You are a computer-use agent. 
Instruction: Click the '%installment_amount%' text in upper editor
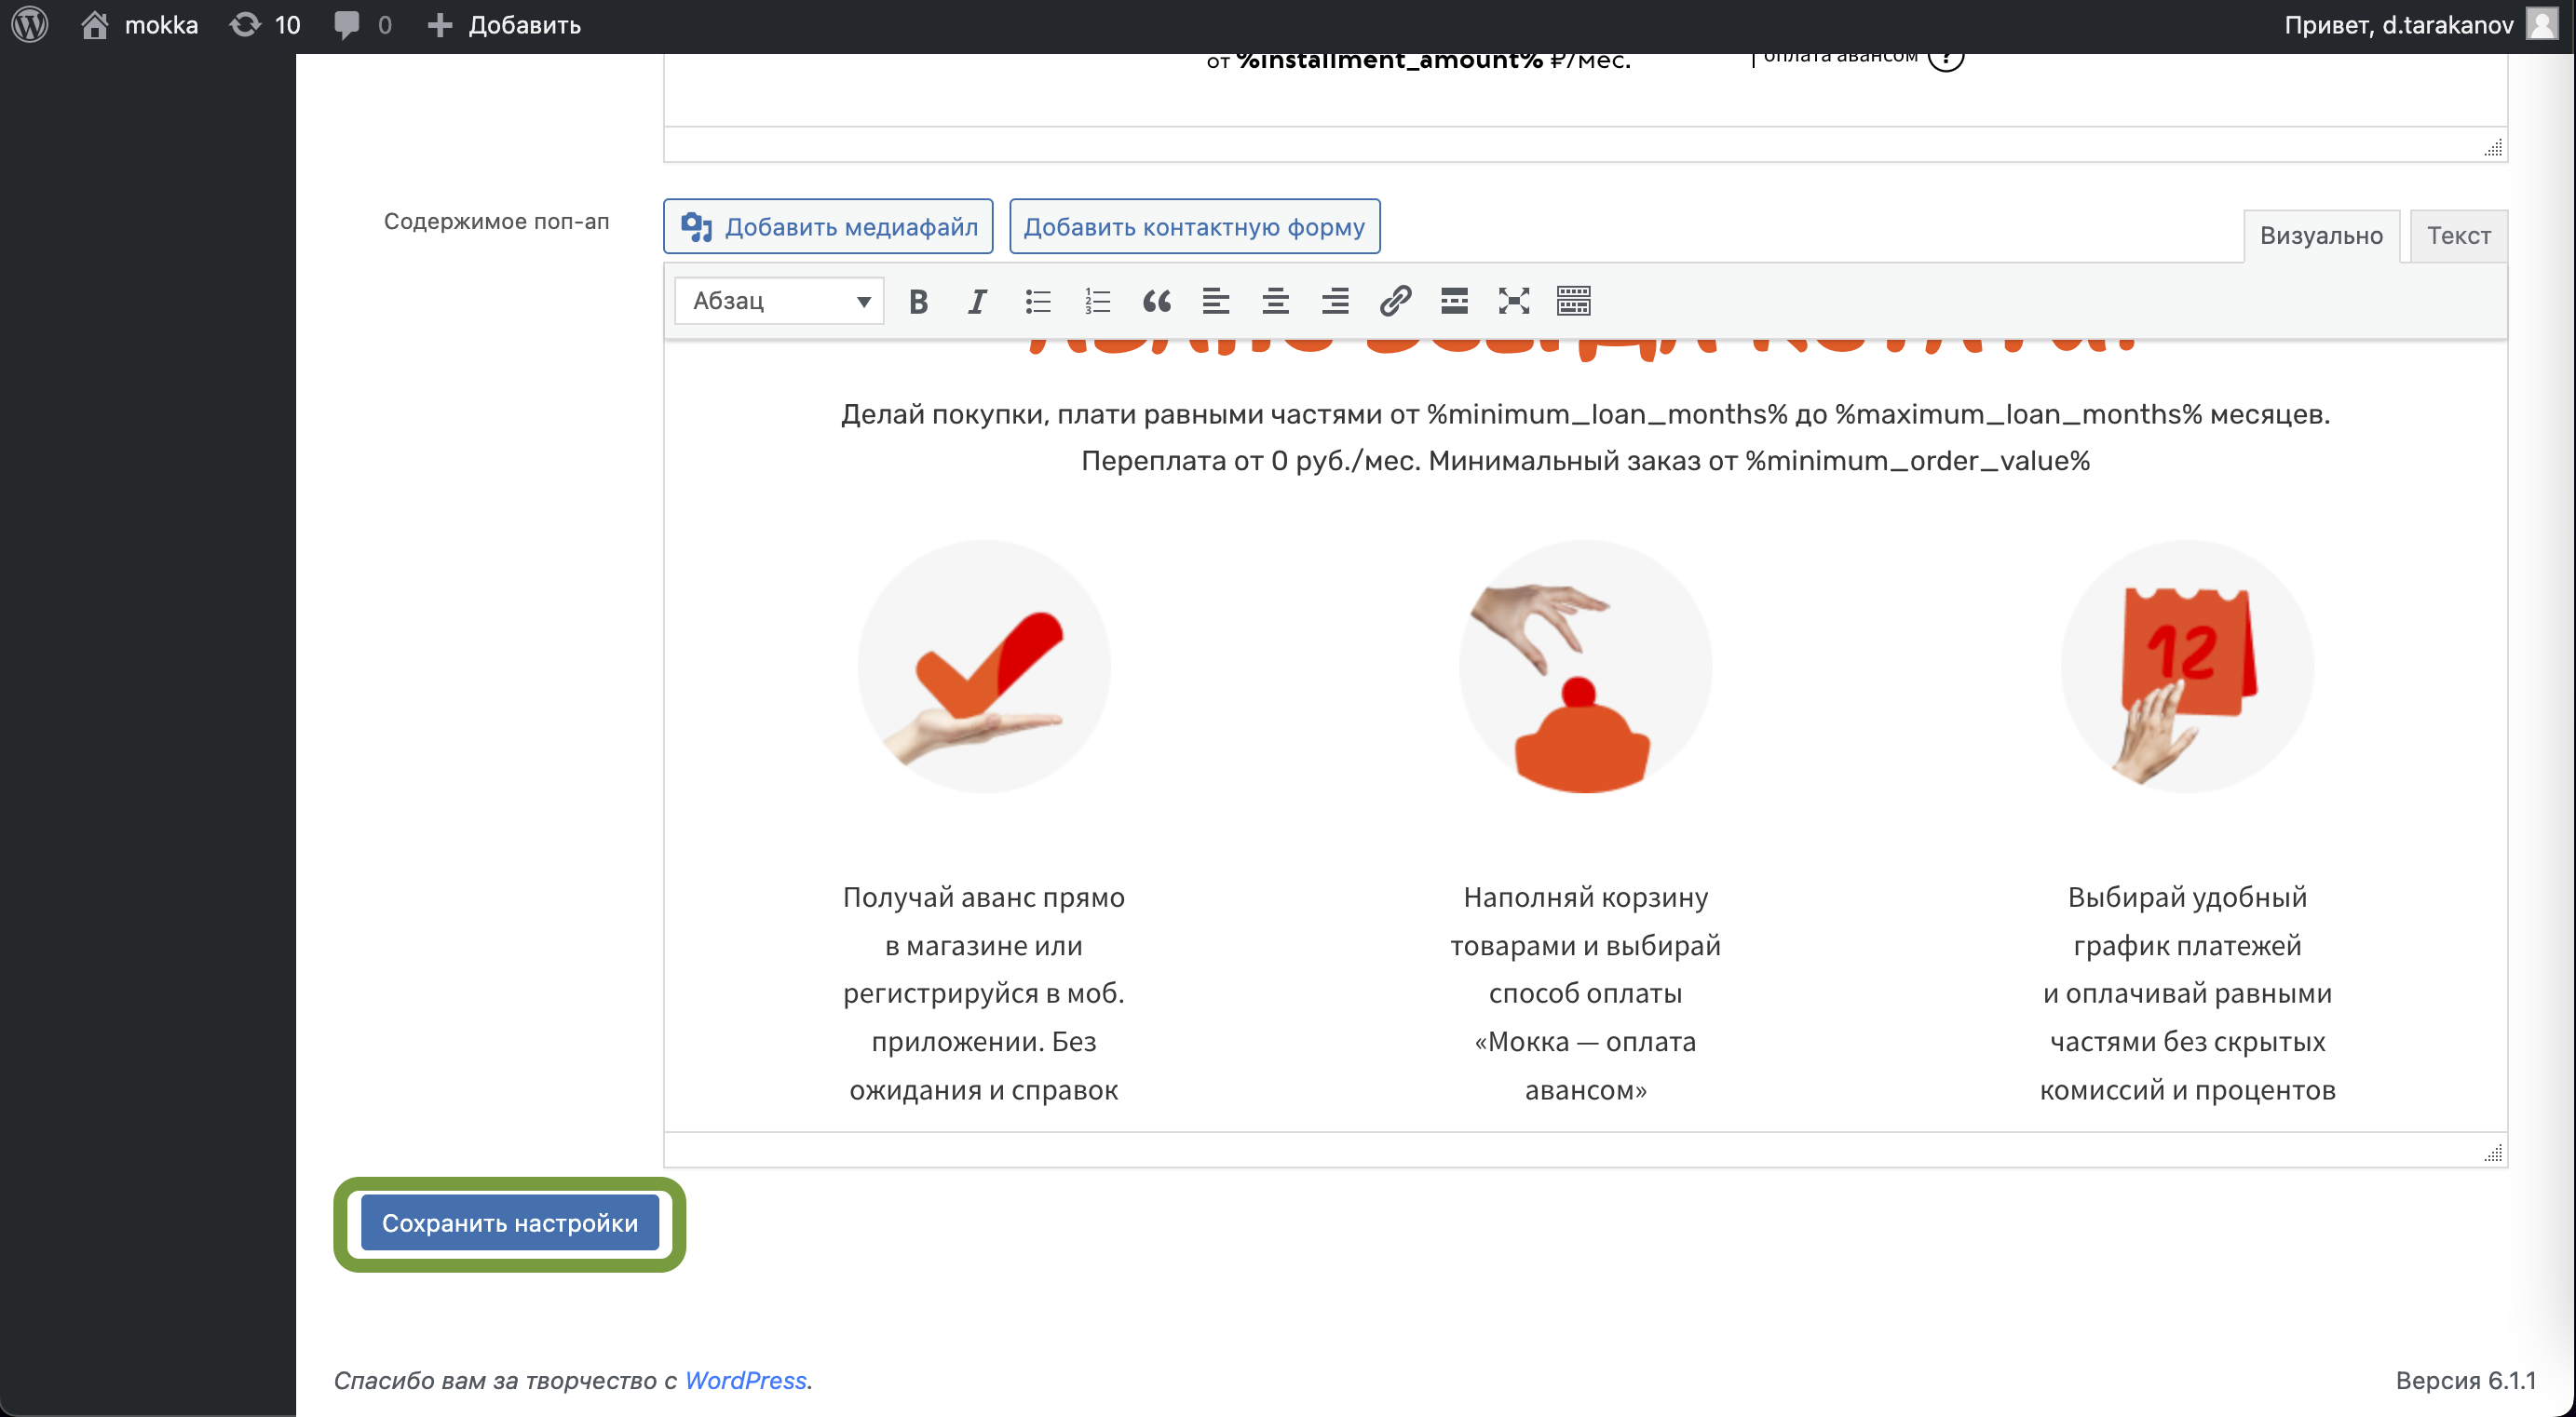click(1390, 62)
